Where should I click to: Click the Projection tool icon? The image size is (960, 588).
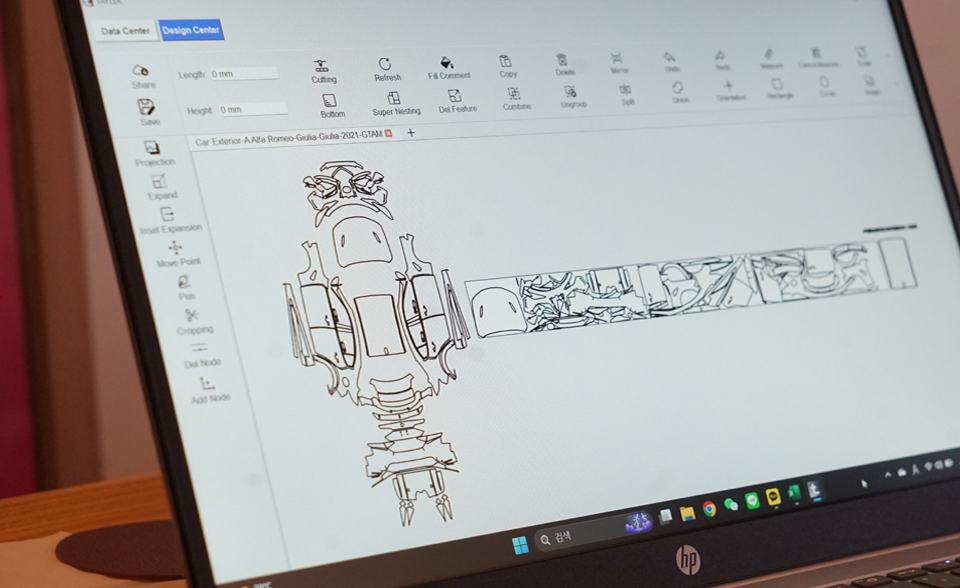pos(152,148)
